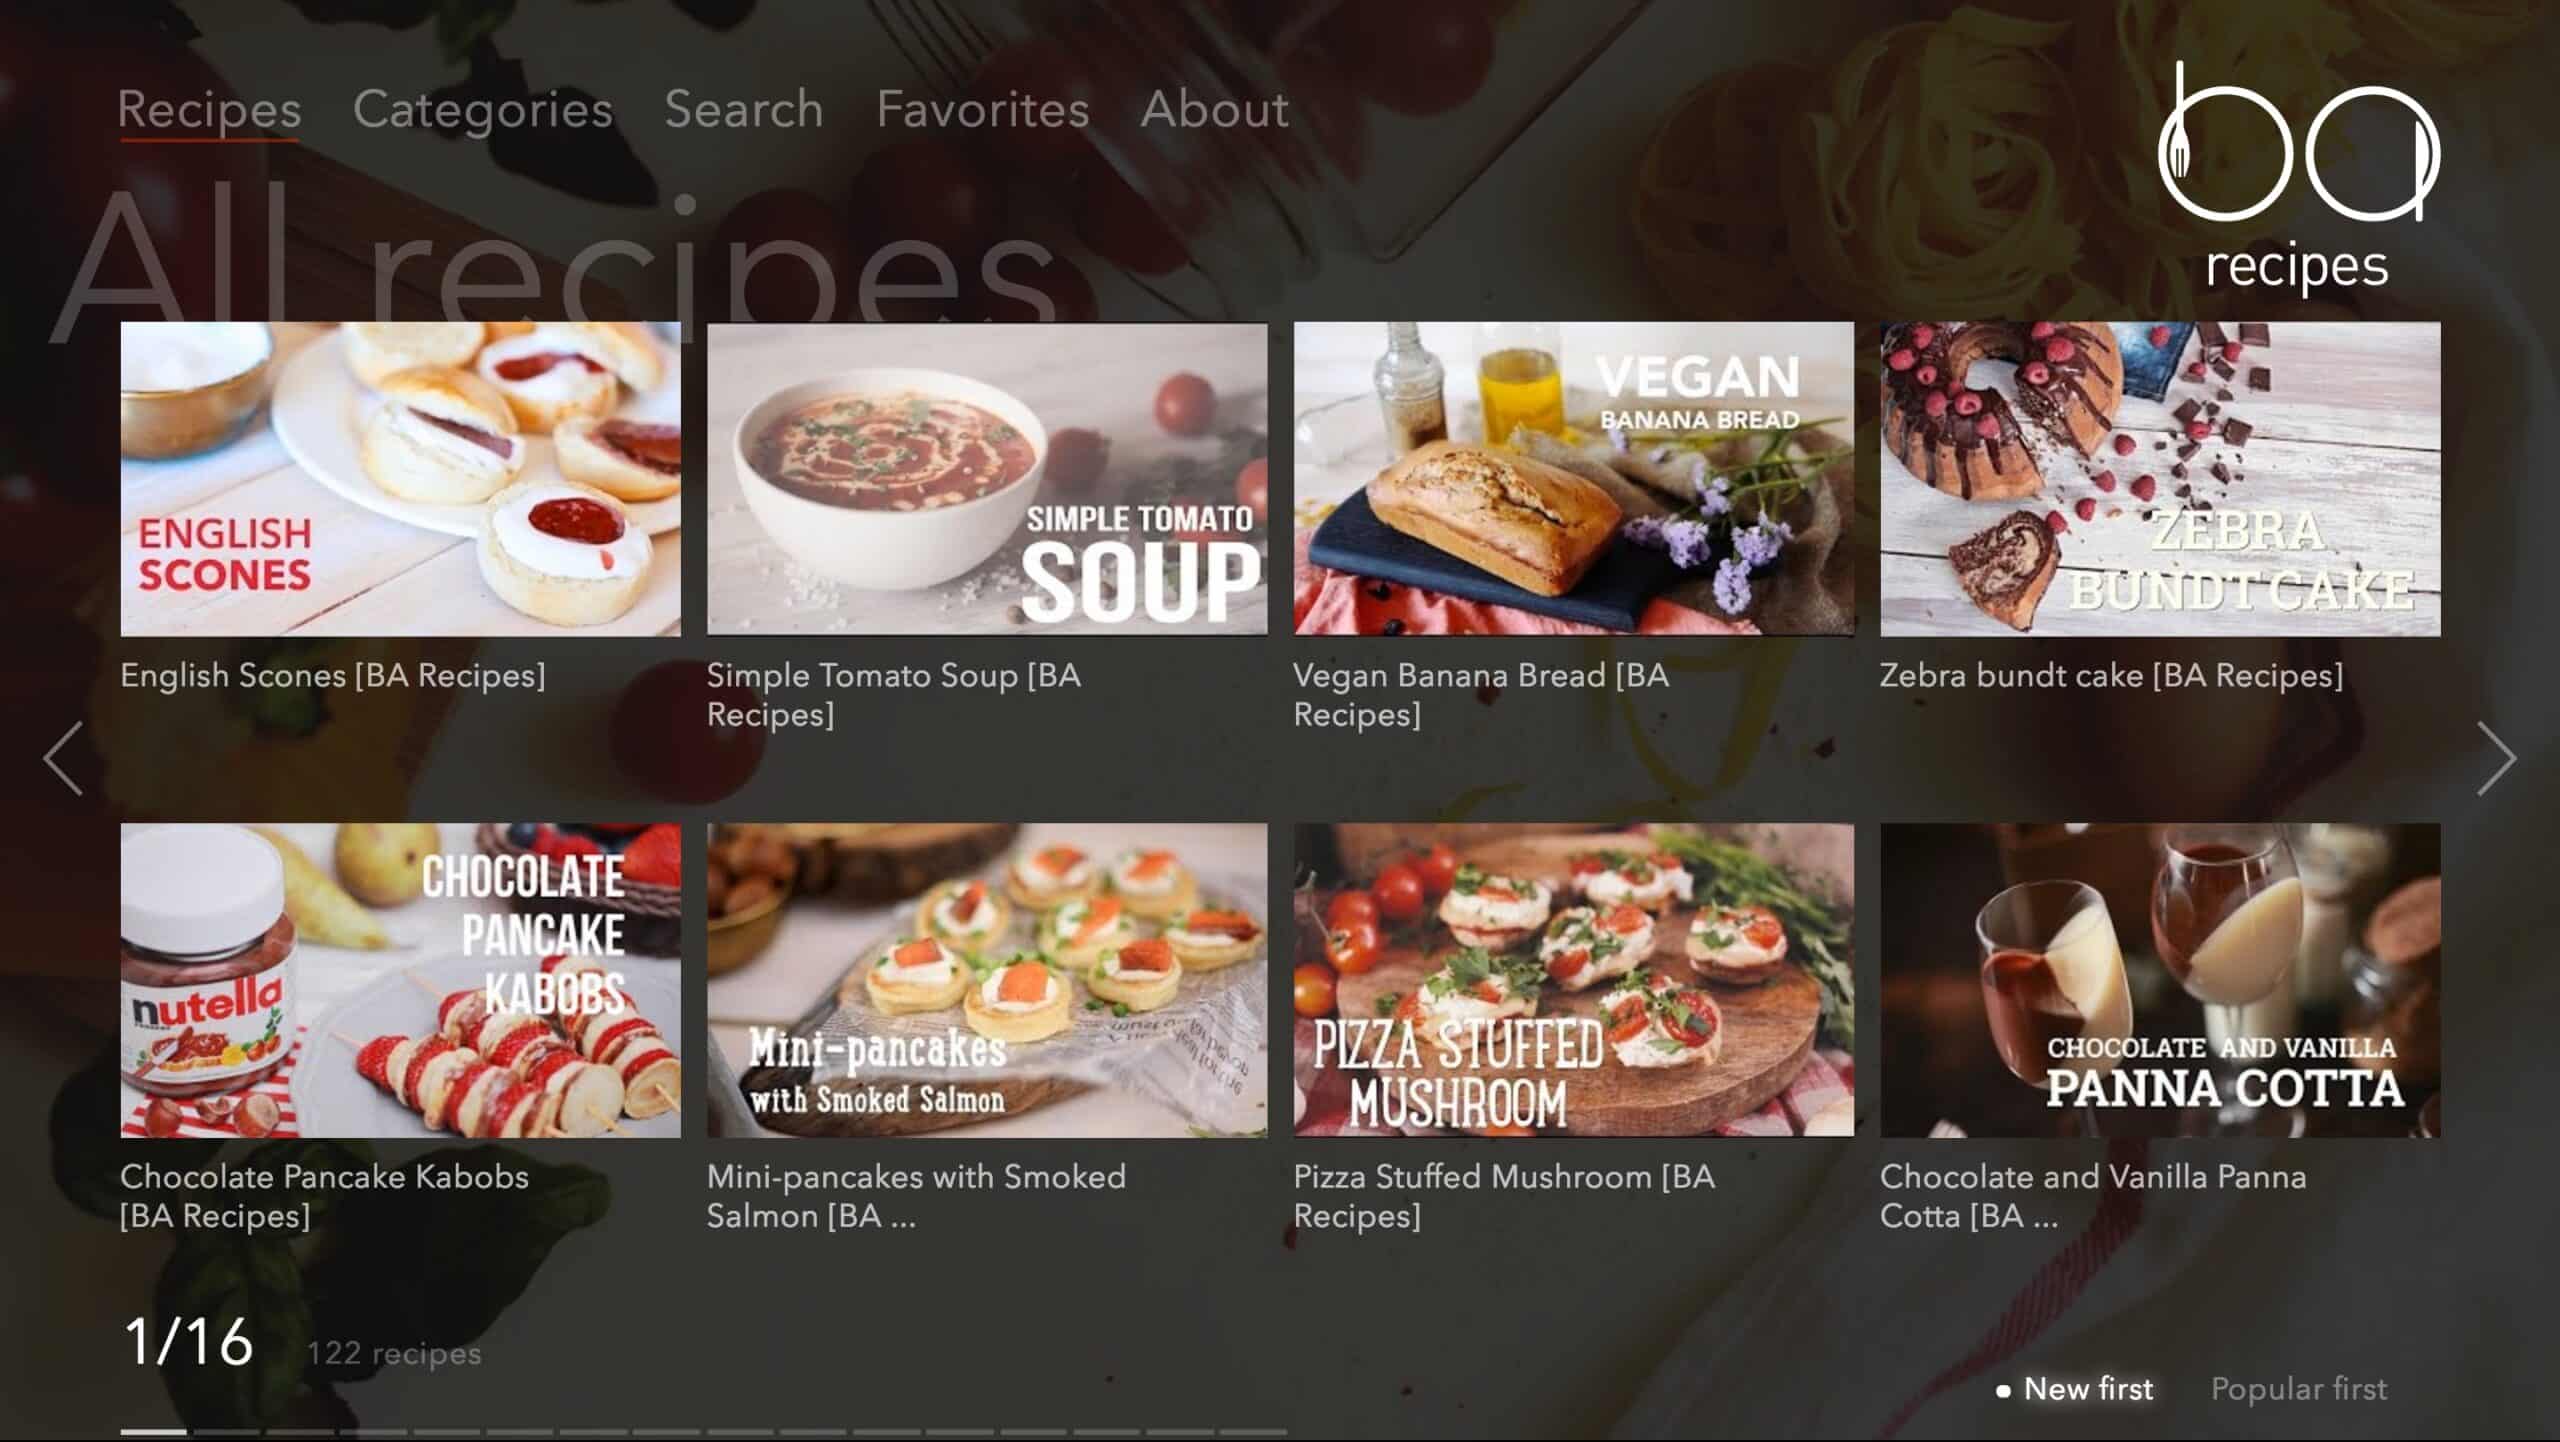Open the English Scones recipe thumbnail

coord(400,479)
